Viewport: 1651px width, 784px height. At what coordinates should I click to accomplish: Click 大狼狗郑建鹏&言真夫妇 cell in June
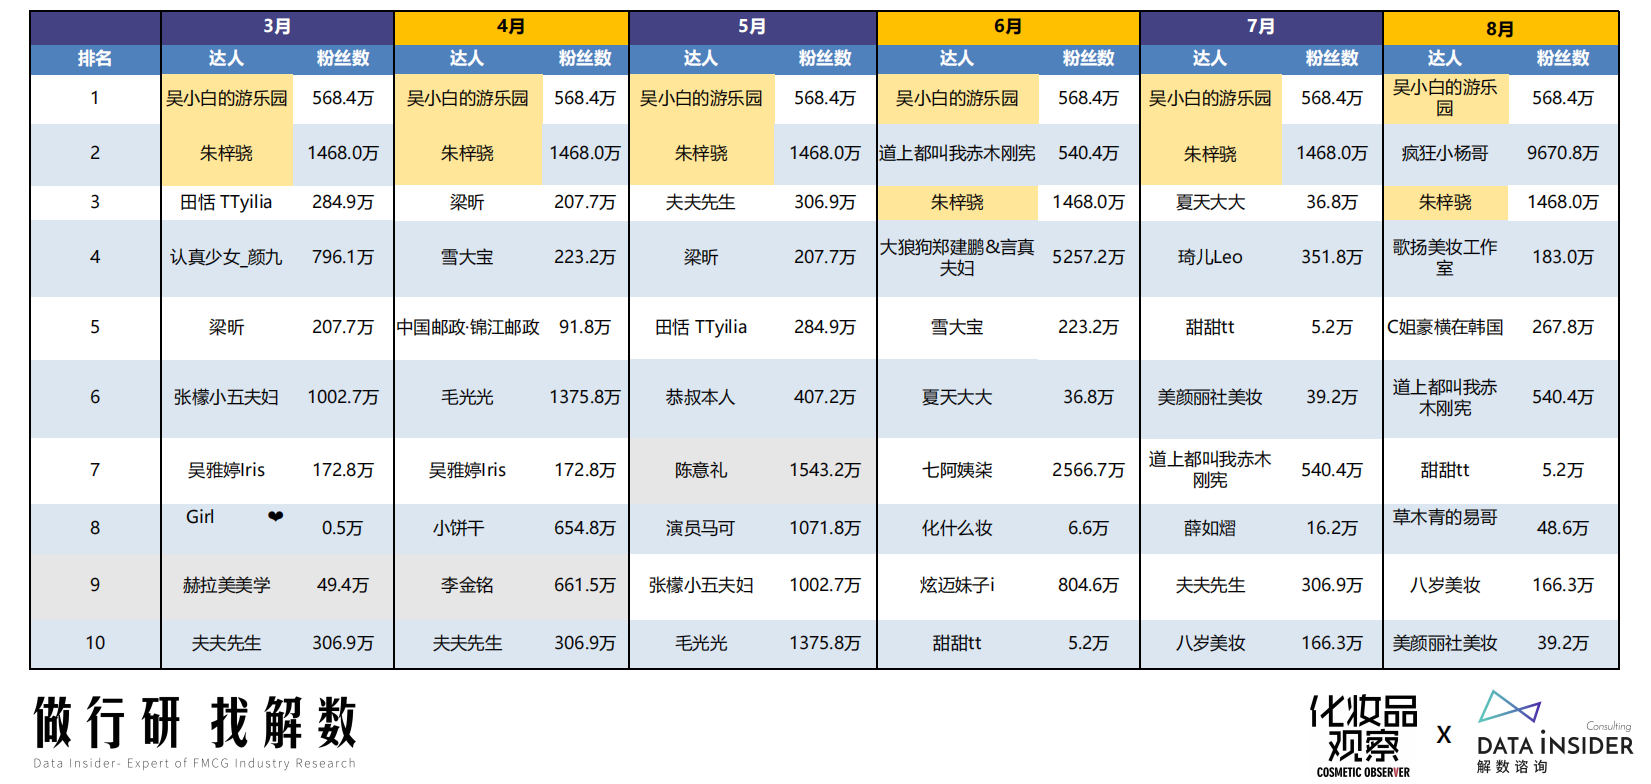(x=957, y=257)
